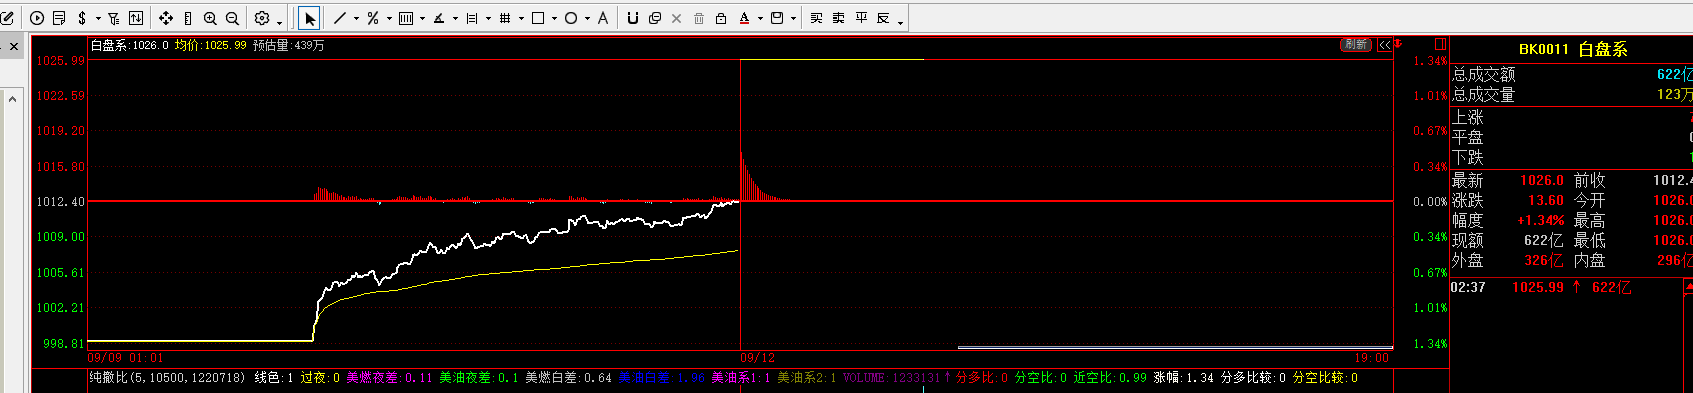
Task: Select the arrow pointer tool
Action: [x=309, y=18]
